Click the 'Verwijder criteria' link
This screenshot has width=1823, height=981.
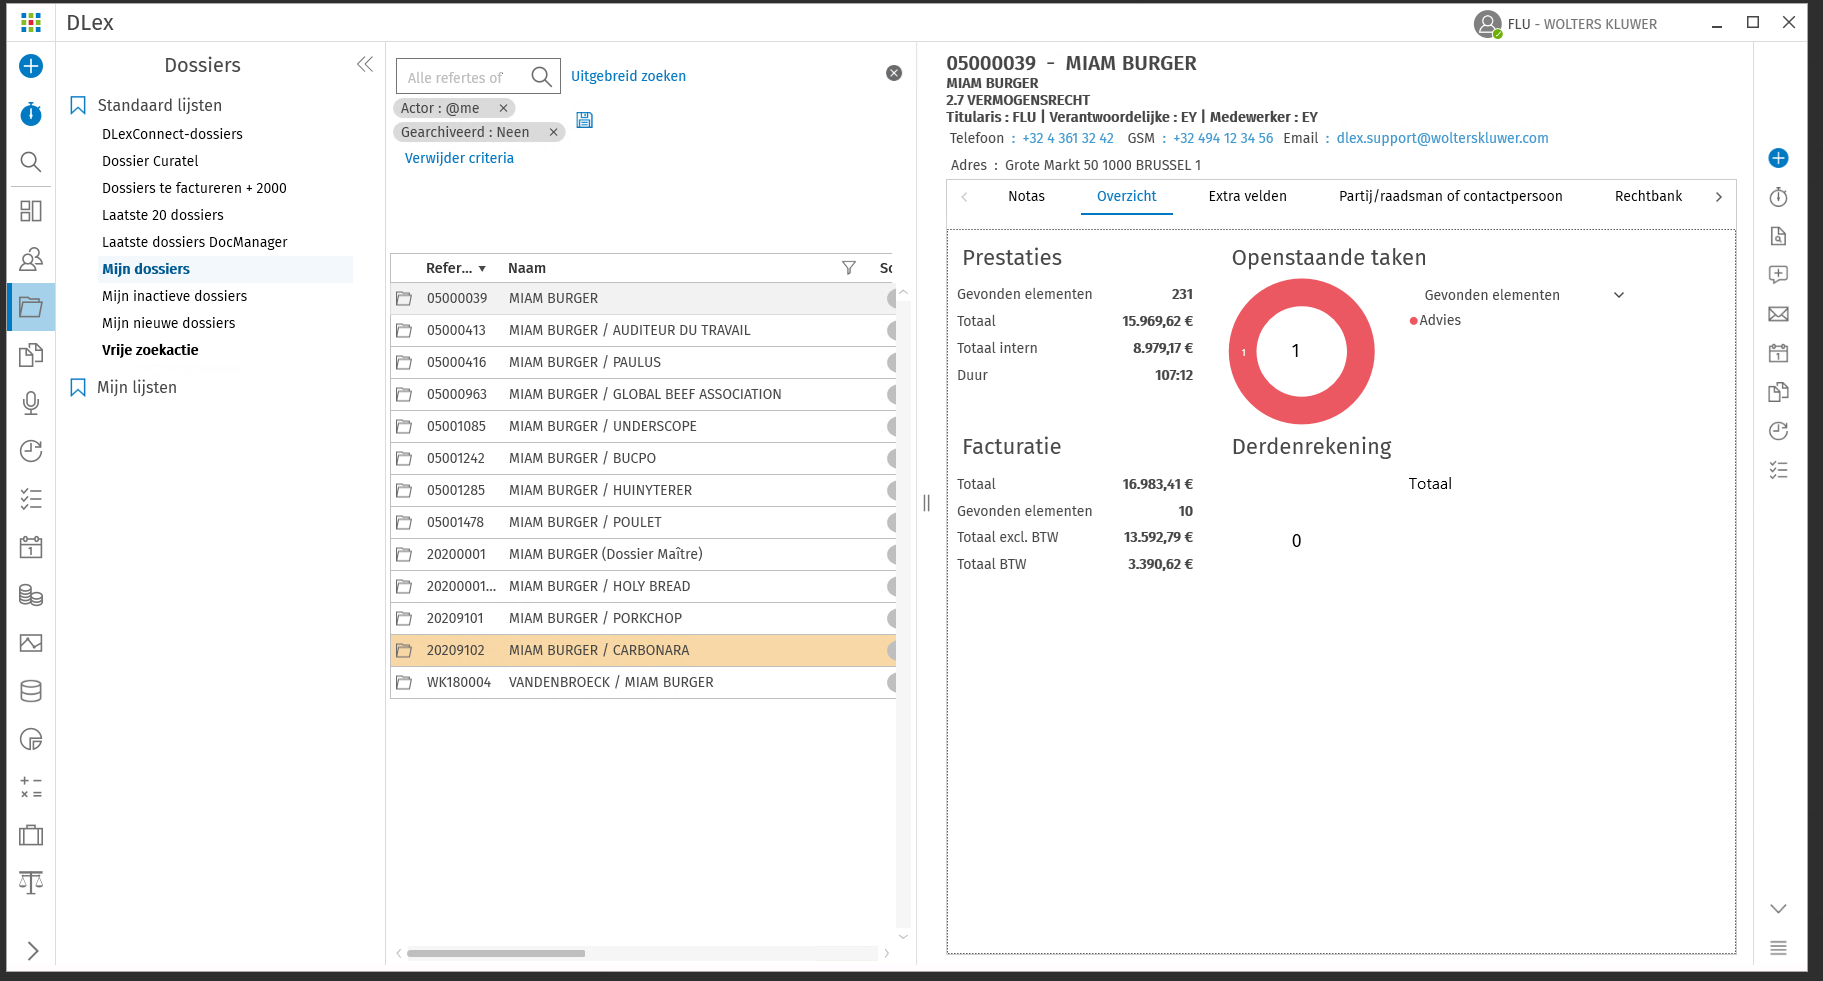click(x=459, y=158)
